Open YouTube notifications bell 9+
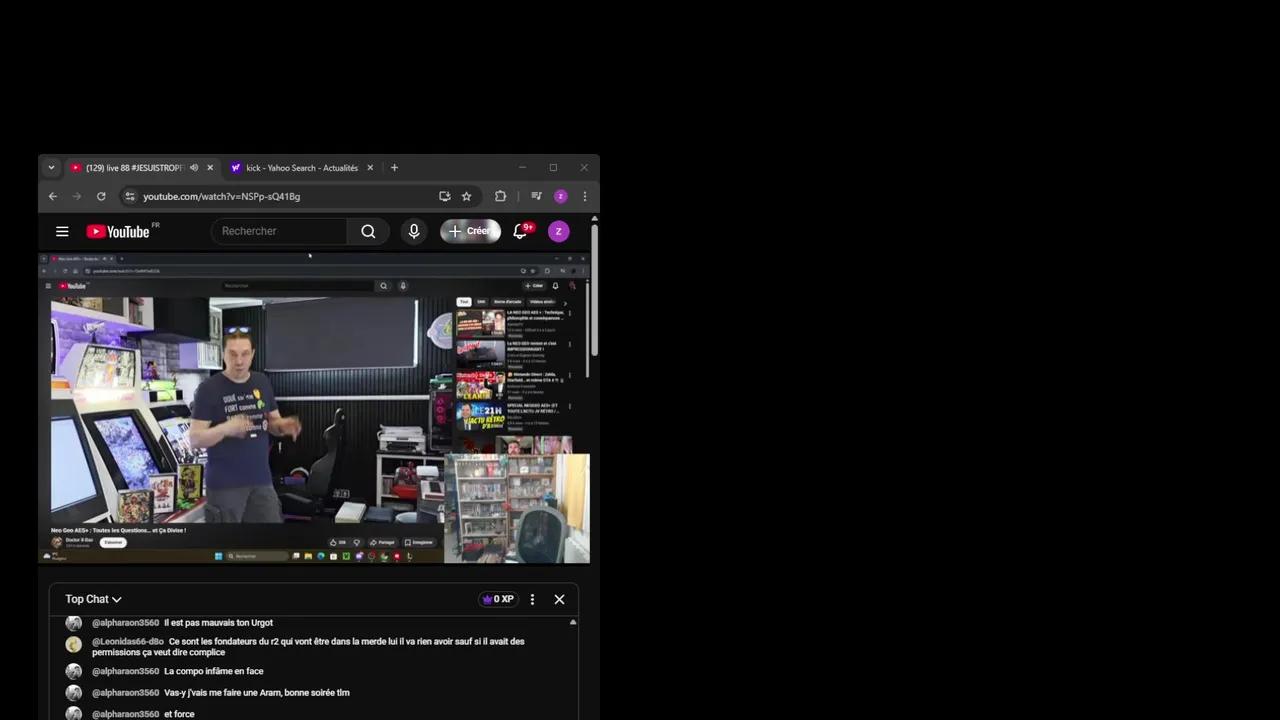1280x720 pixels. pyautogui.click(x=520, y=231)
